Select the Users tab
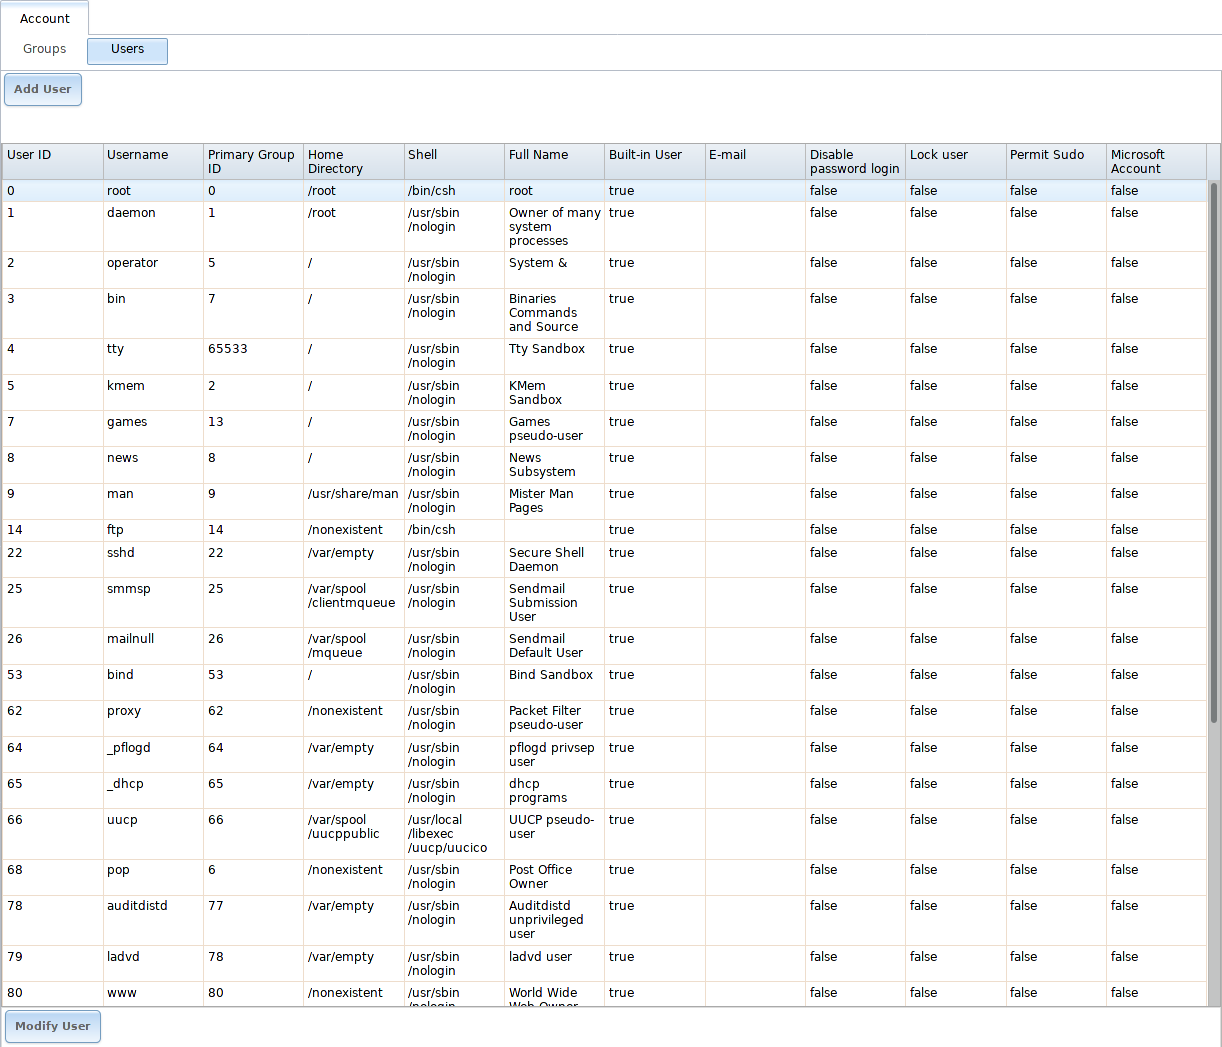Image resolution: width=1222 pixels, height=1047 pixels. pos(127,50)
